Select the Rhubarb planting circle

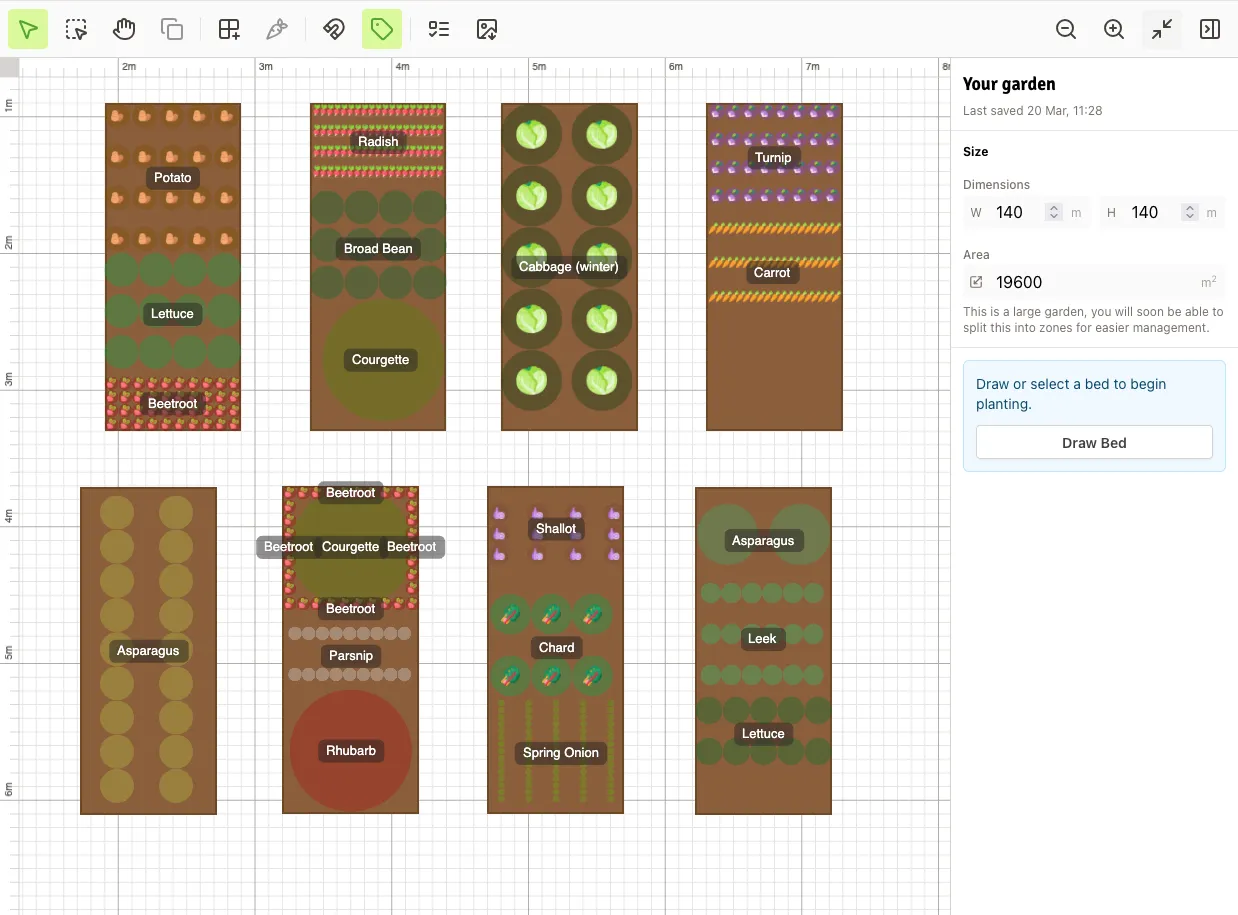(350, 752)
